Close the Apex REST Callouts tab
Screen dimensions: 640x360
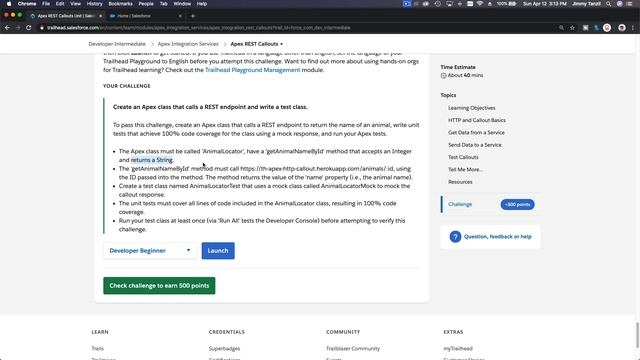(100, 16)
